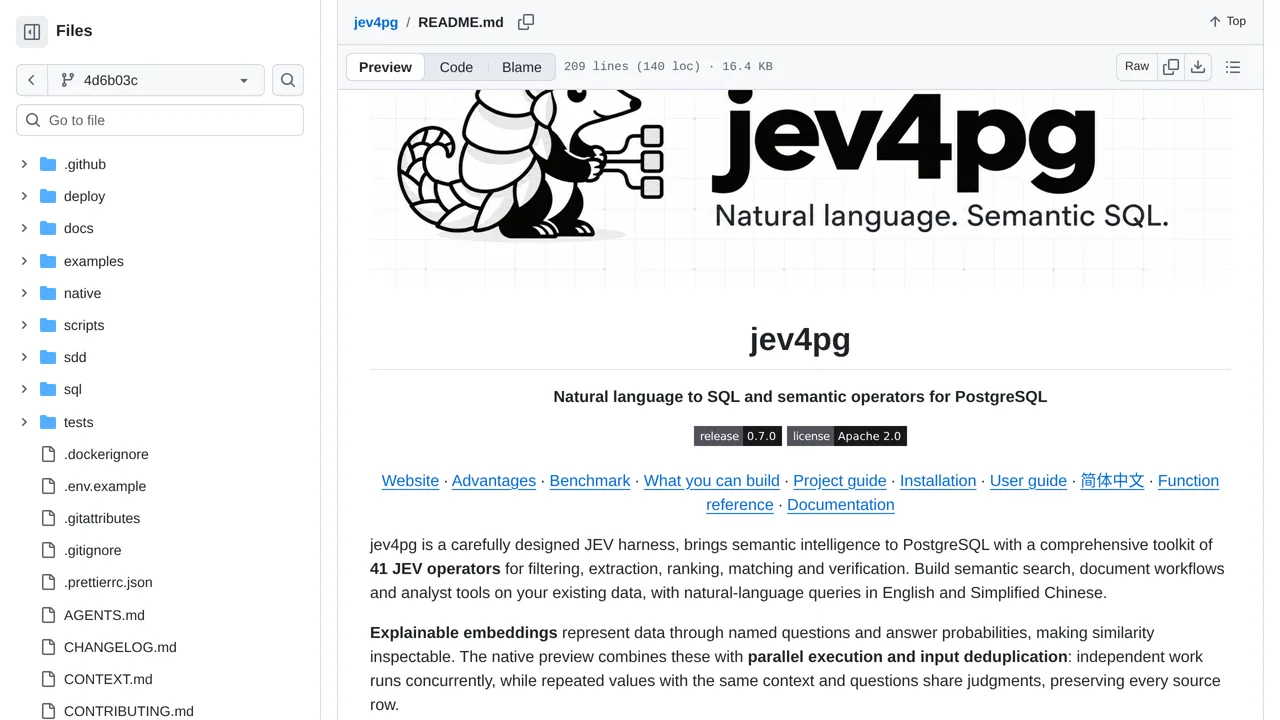1280x720 pixels.
Task: Click the Raw button
Action: 1137,67
